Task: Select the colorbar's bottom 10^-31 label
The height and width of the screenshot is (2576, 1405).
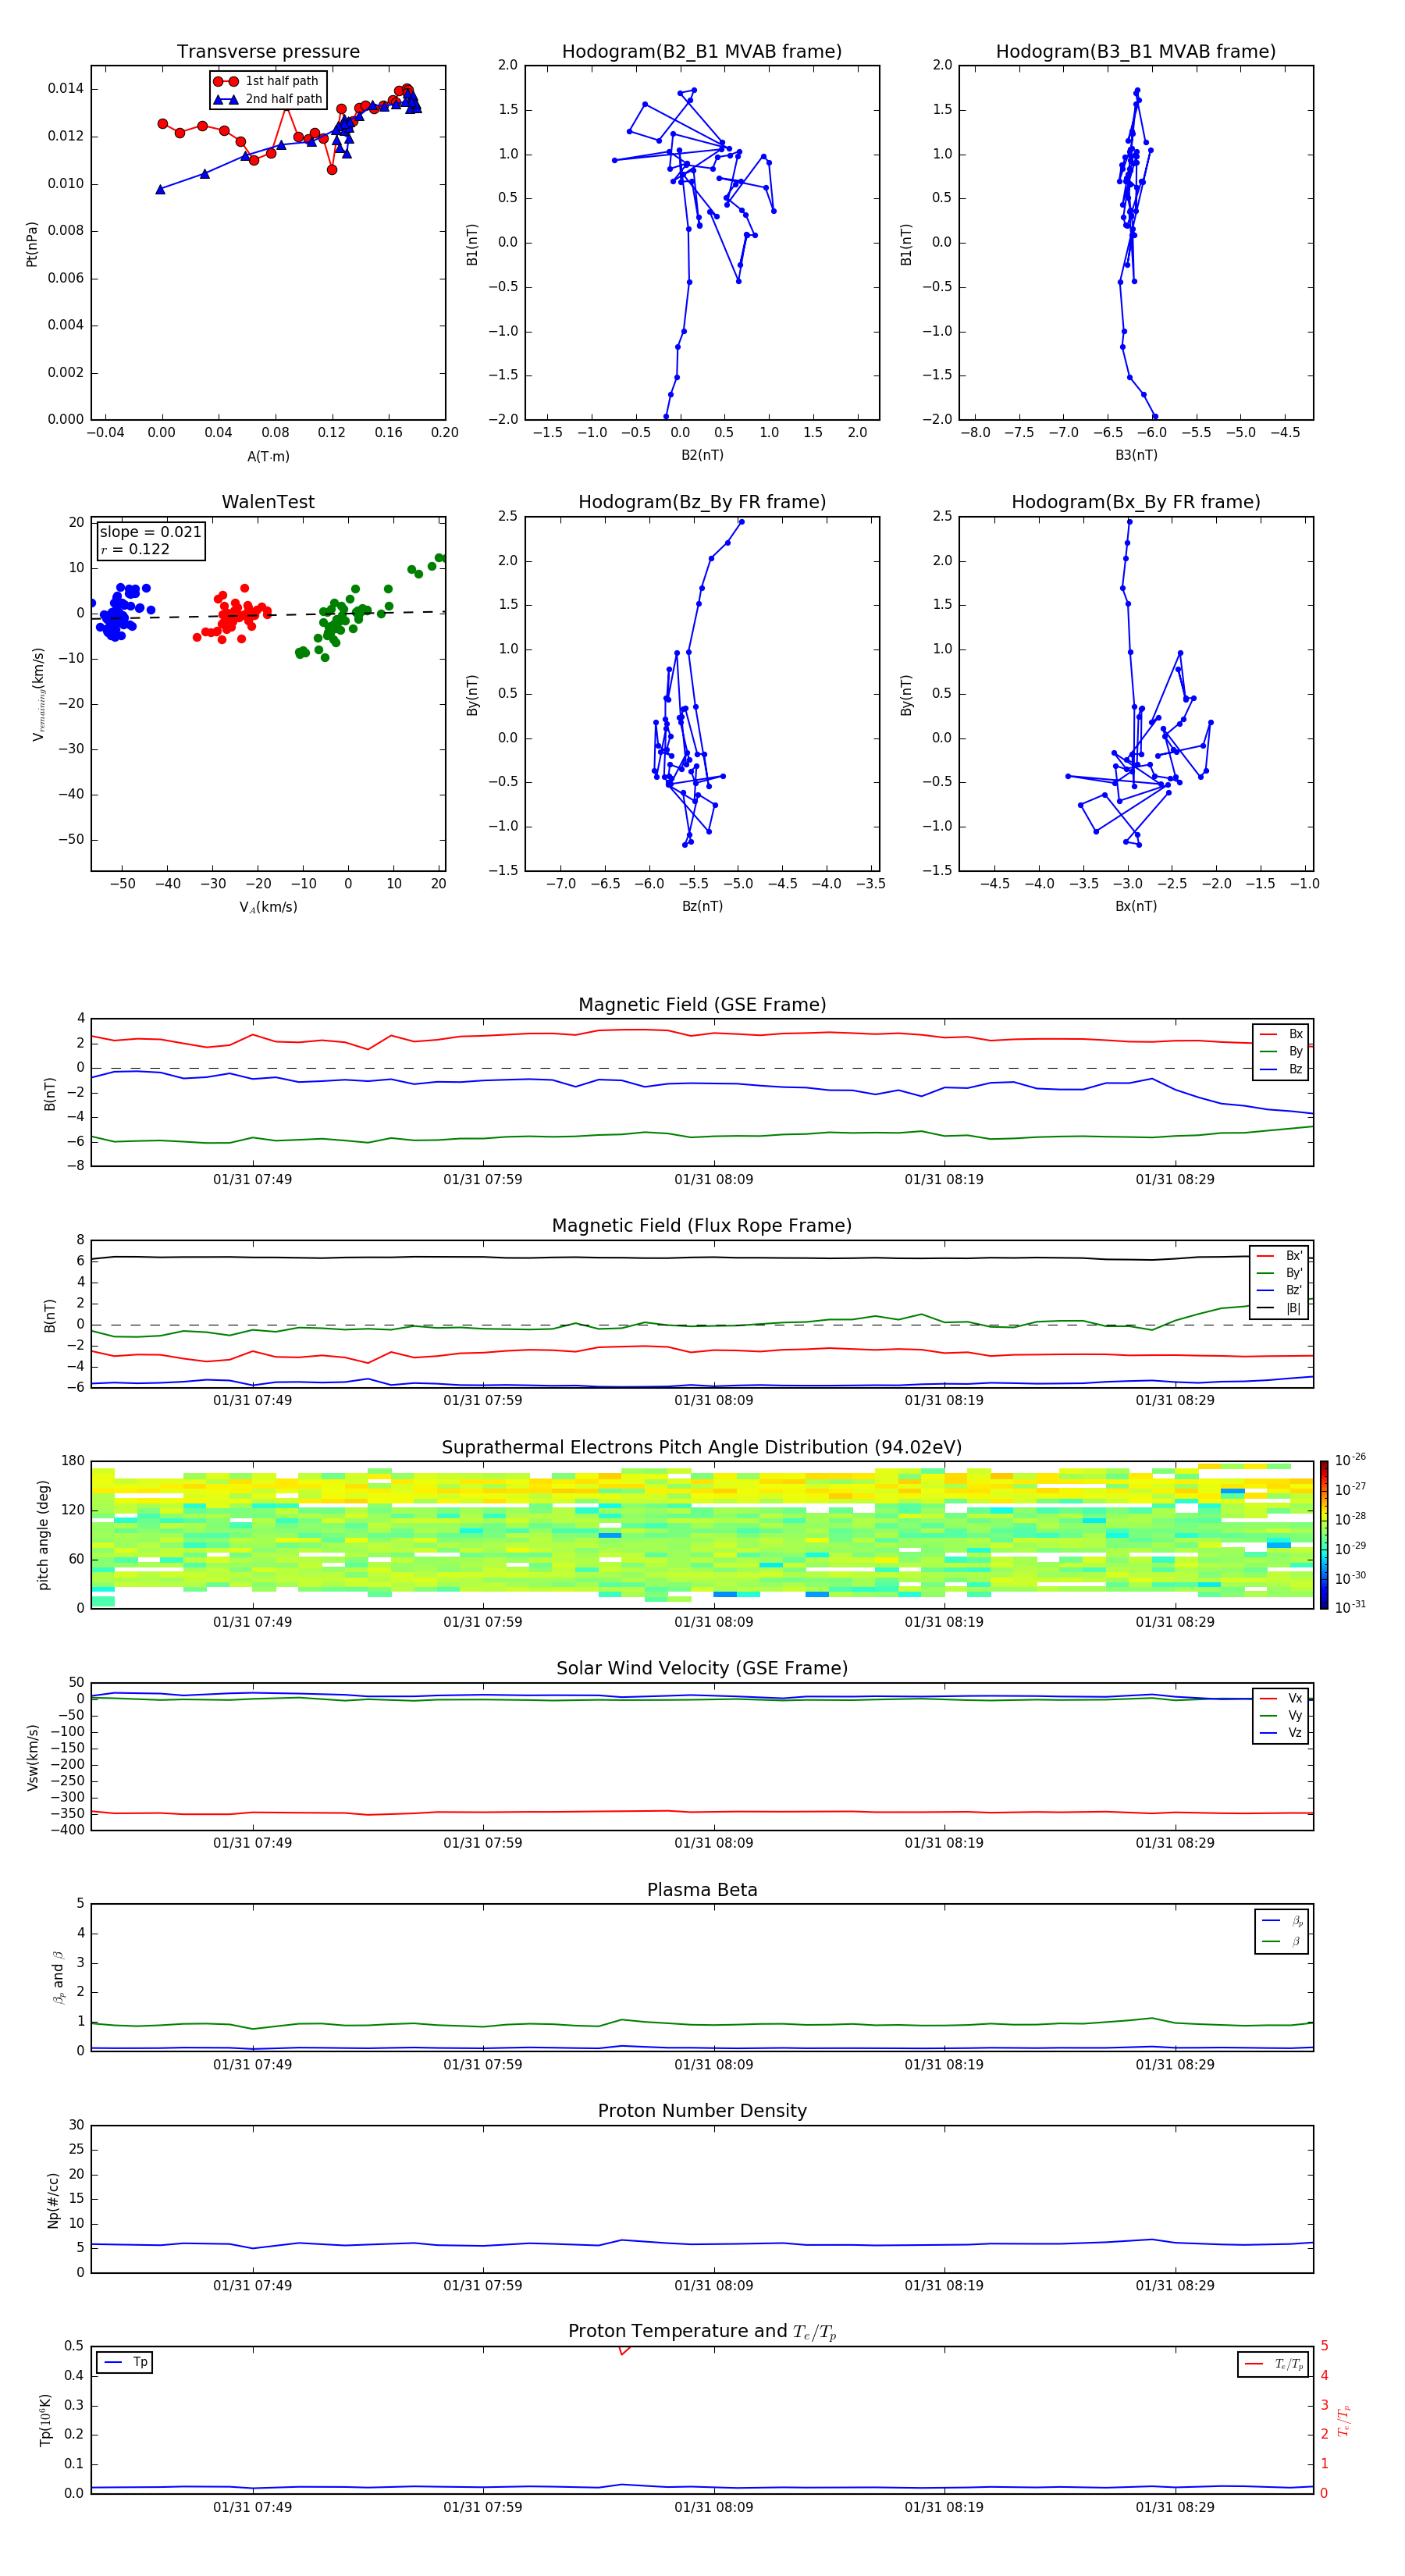Action: coord(1350,1607)
